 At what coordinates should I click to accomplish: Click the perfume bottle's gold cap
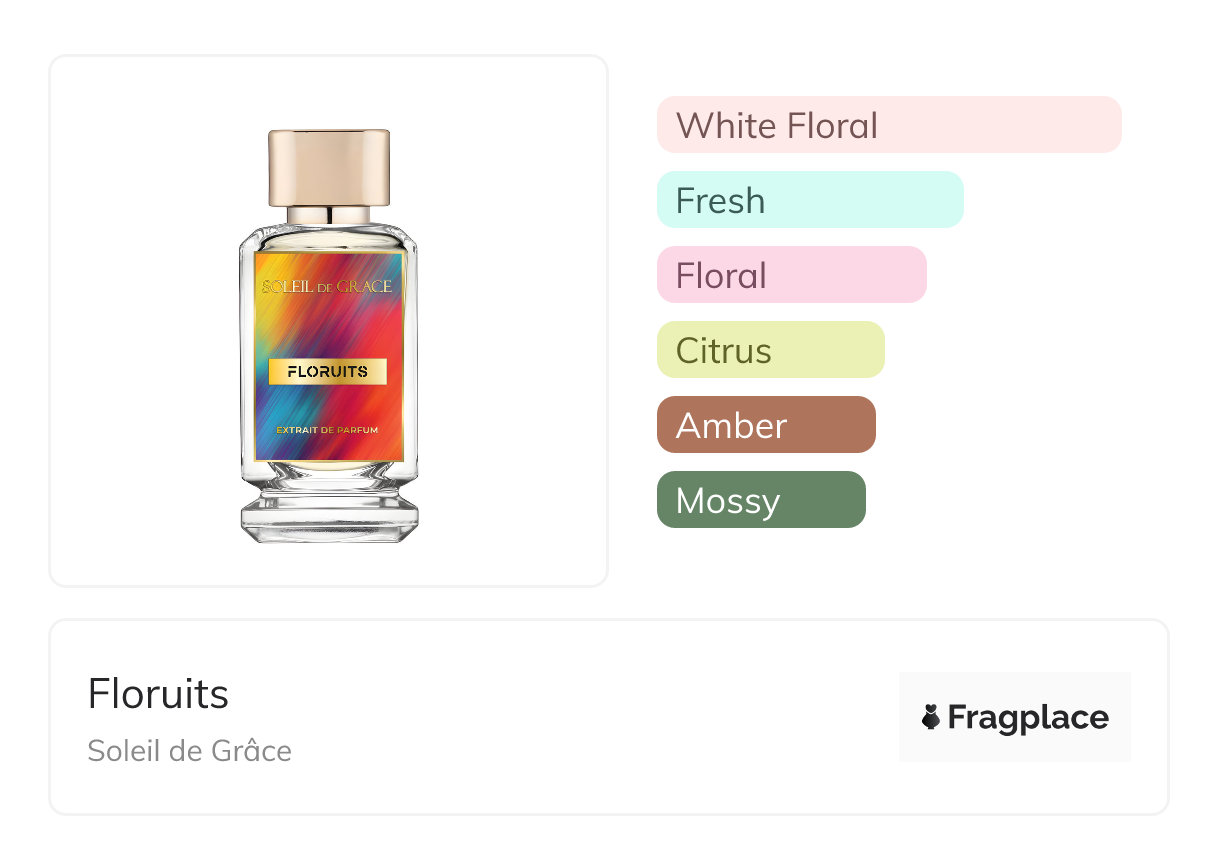coord(328,166)
